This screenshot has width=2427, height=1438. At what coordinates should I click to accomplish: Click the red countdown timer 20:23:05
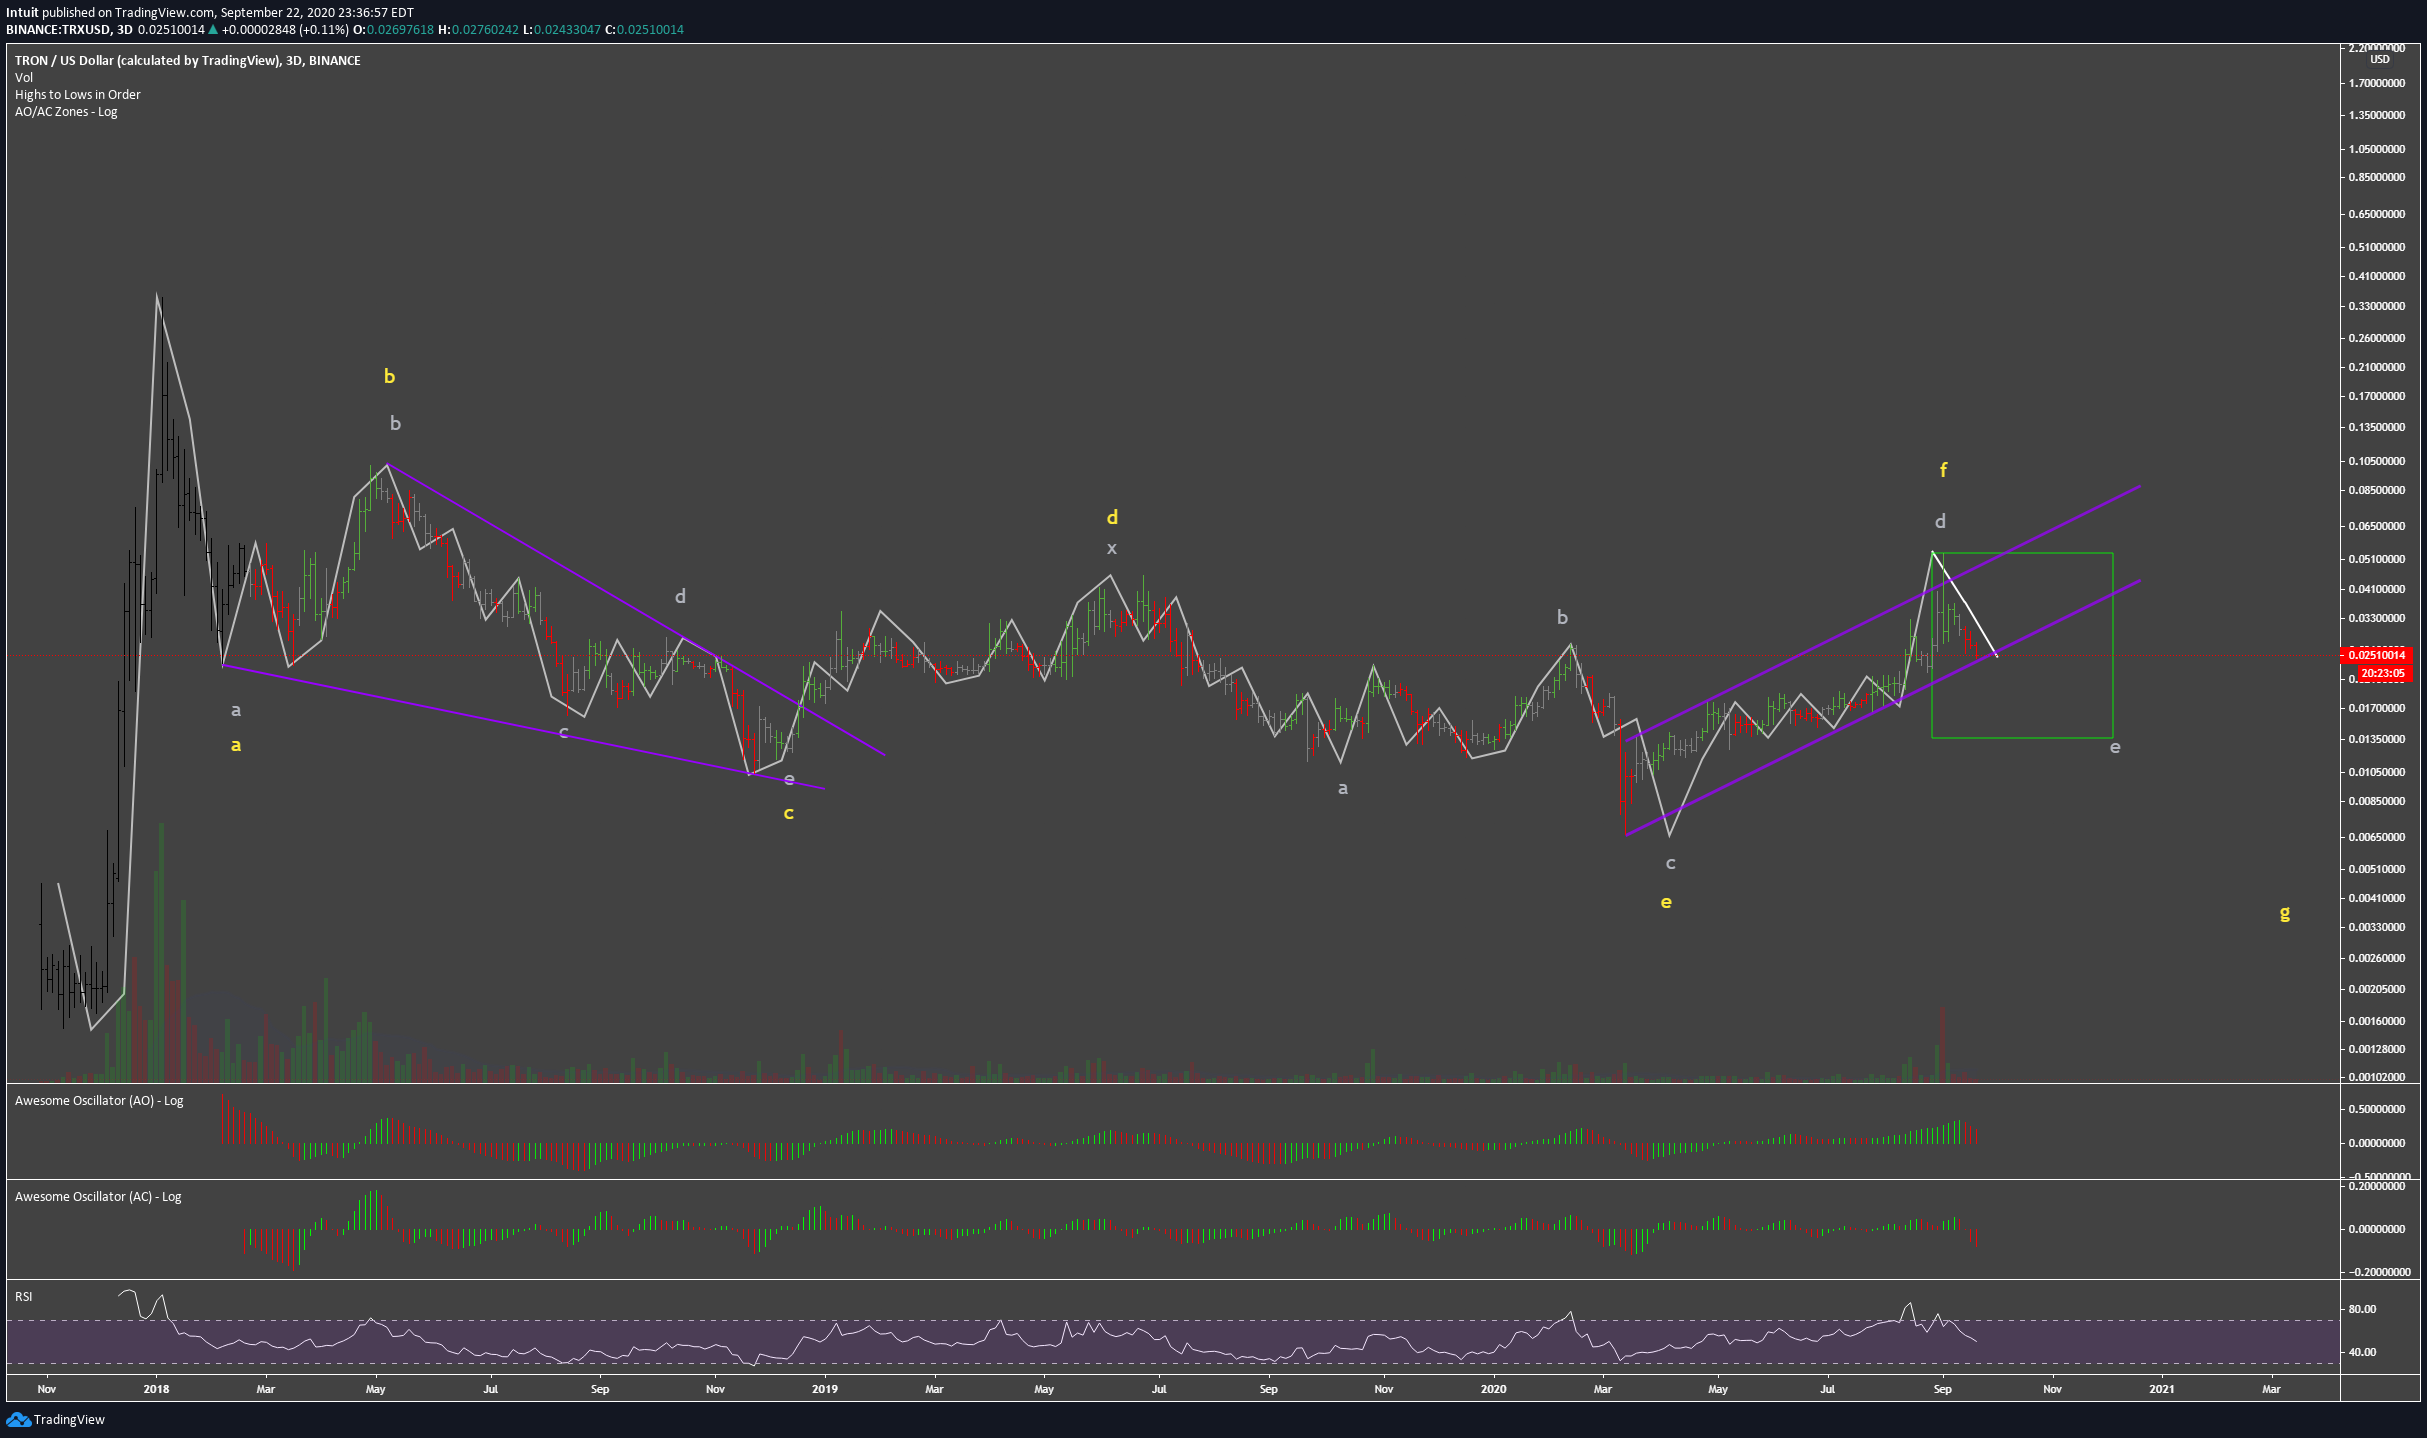(x=2385, y=674)
